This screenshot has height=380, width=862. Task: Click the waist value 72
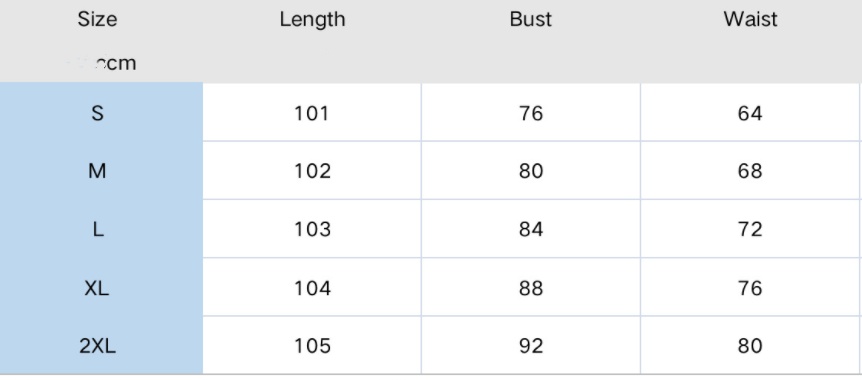[x=750, y=229]
